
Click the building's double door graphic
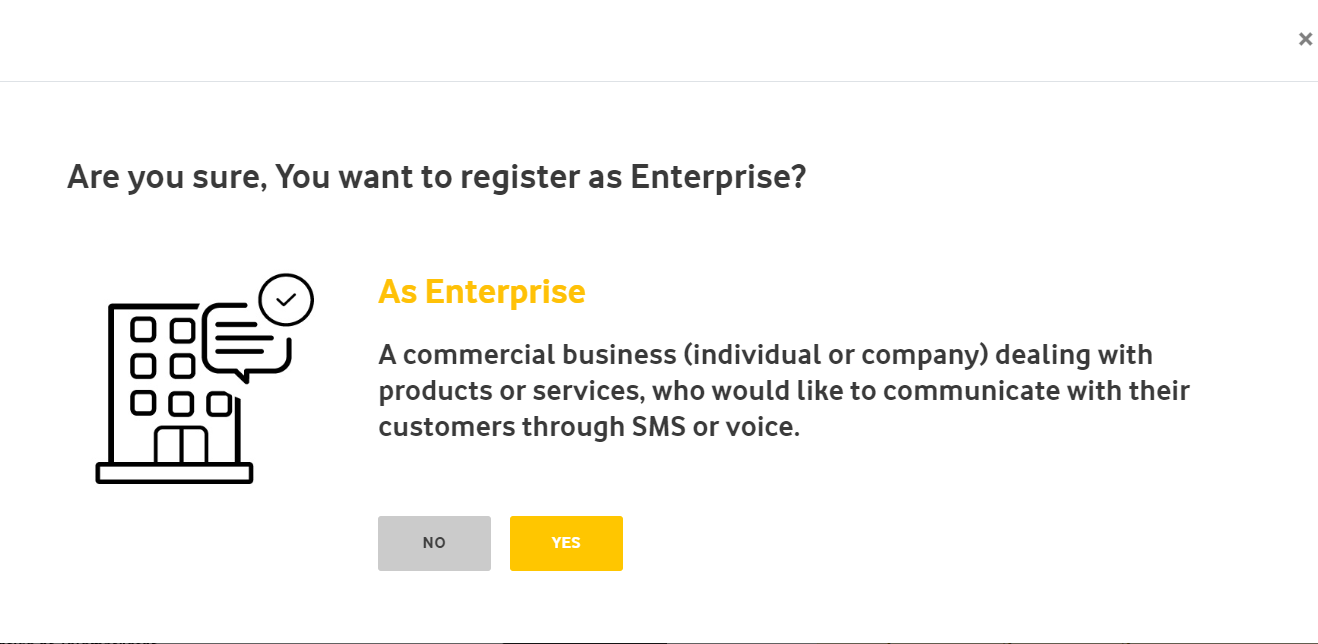pos(181,445)
